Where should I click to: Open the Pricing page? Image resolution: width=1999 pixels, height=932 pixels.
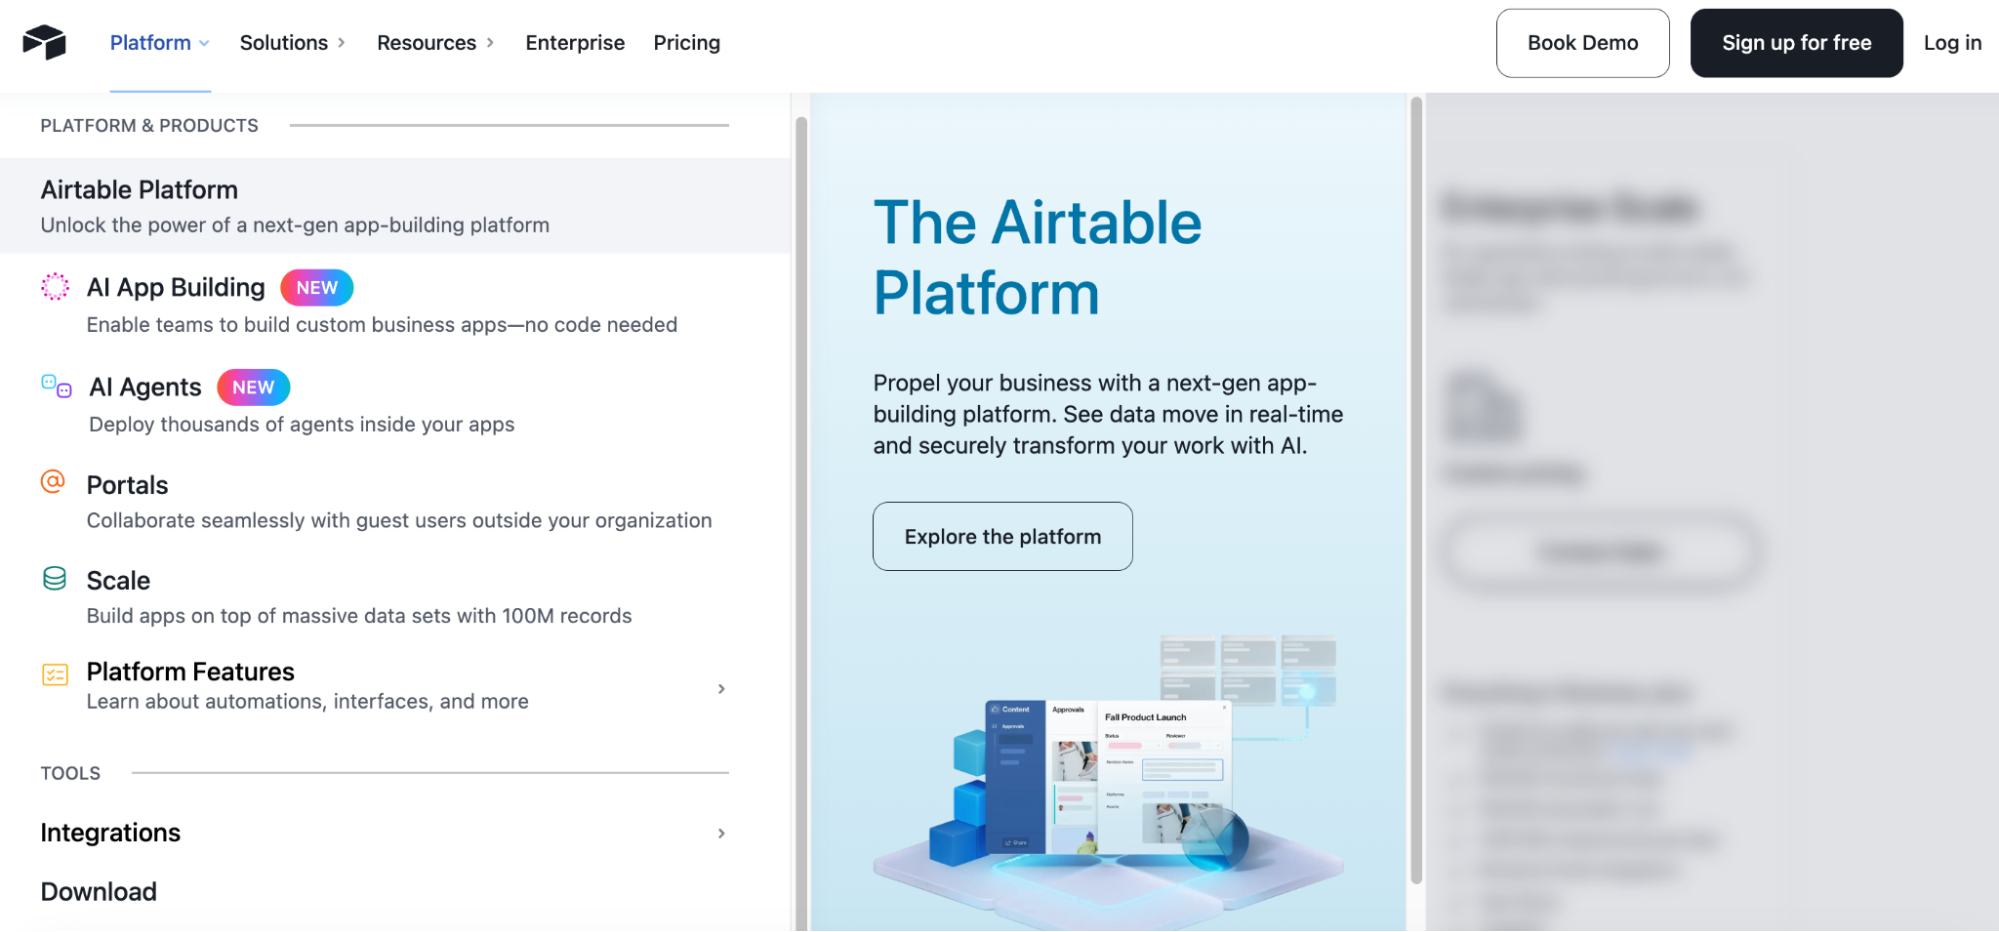686,42
